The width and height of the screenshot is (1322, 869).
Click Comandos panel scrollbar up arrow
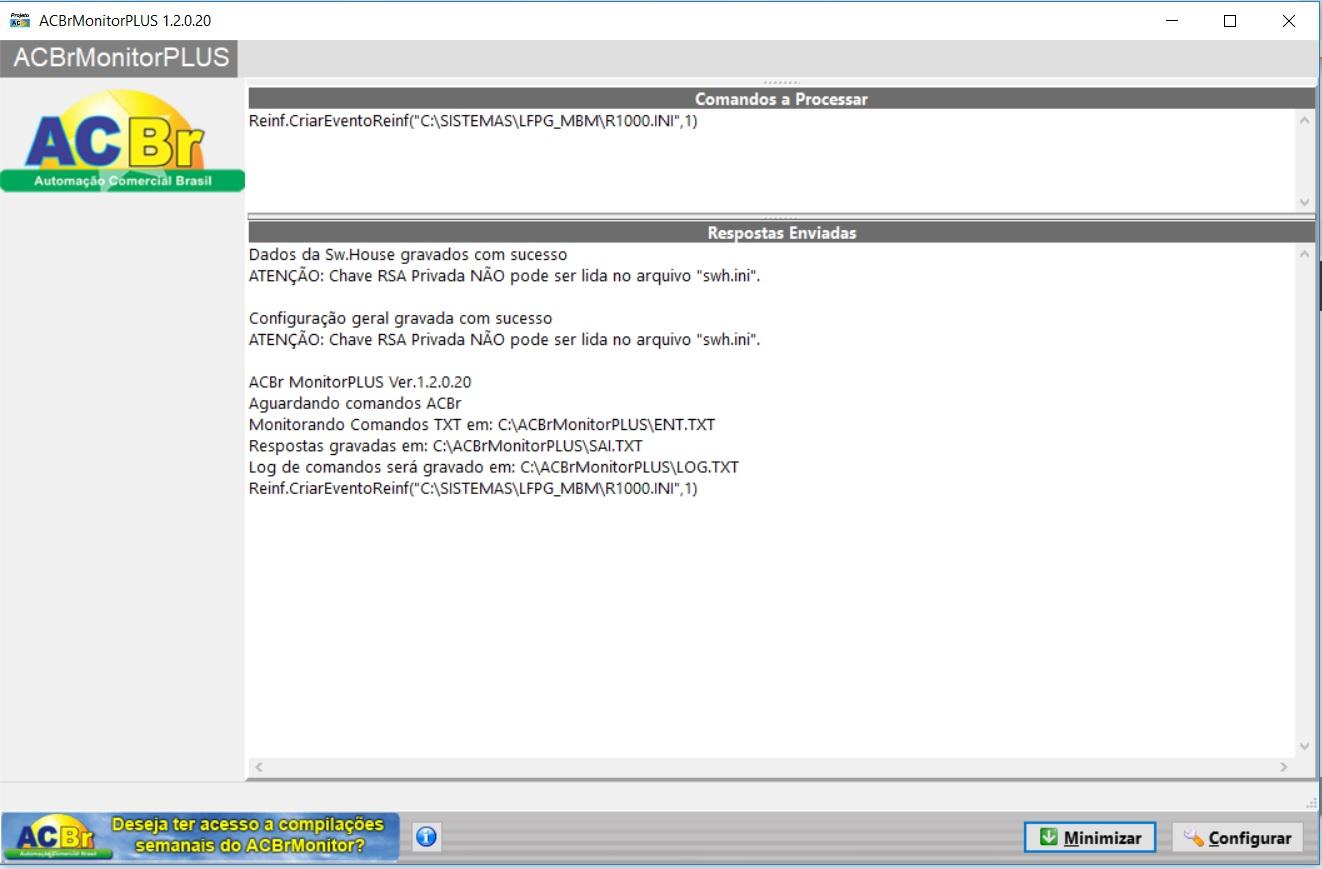point(1304,121)
